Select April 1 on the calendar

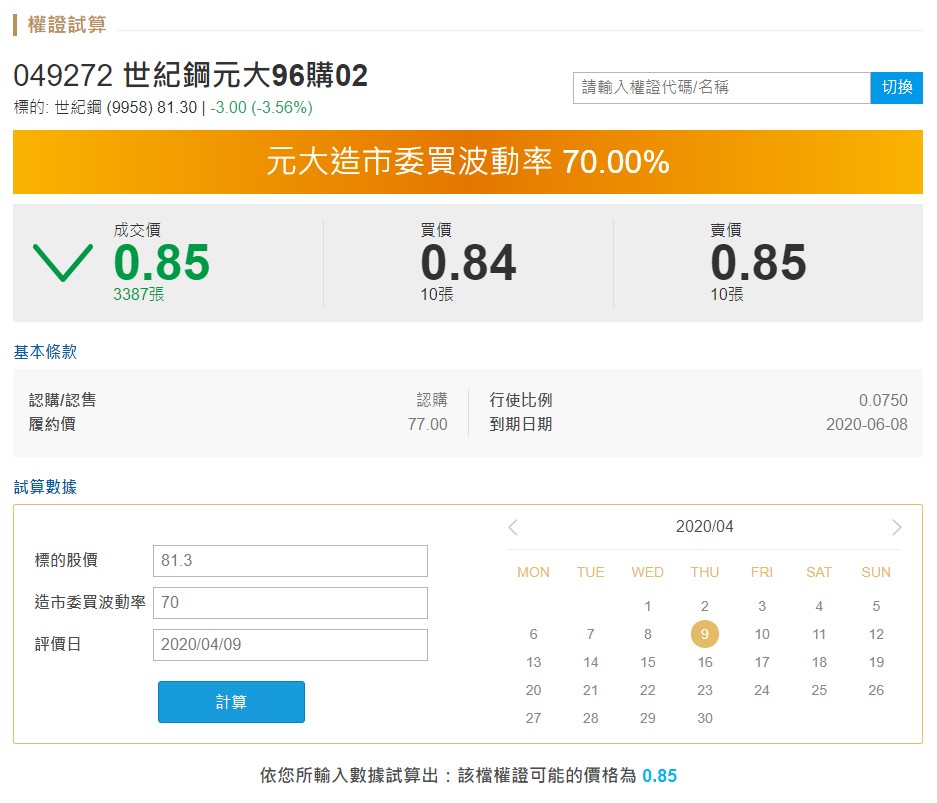(648, 606)
